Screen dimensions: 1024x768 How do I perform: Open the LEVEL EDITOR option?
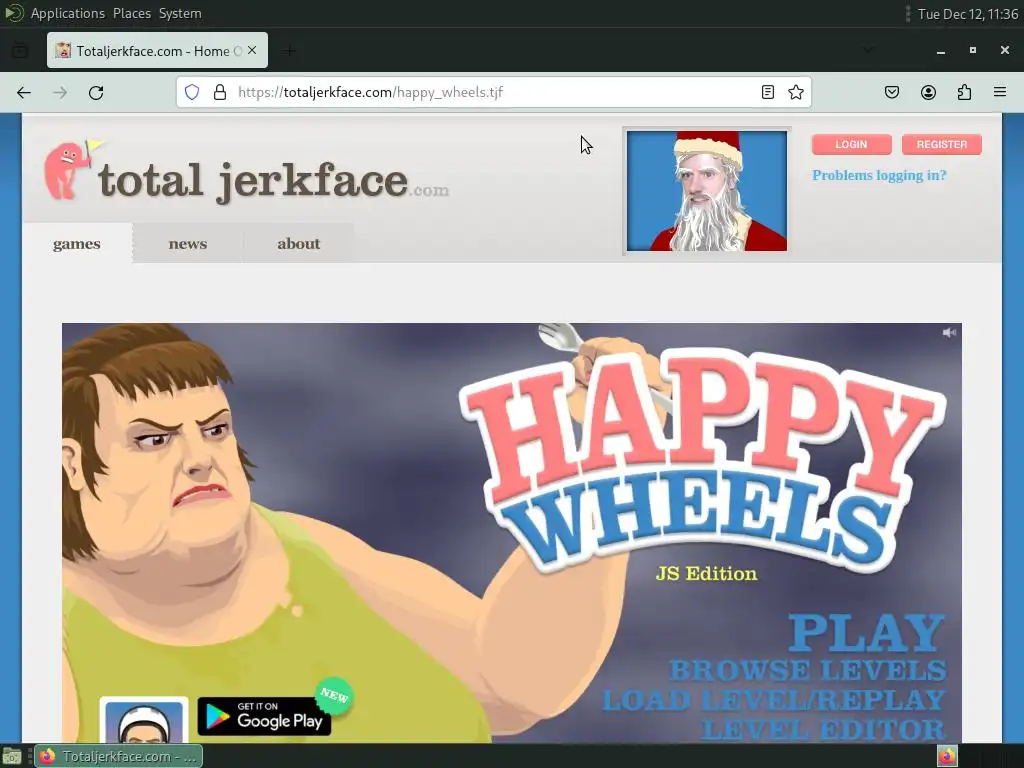[x=824, y=729]
